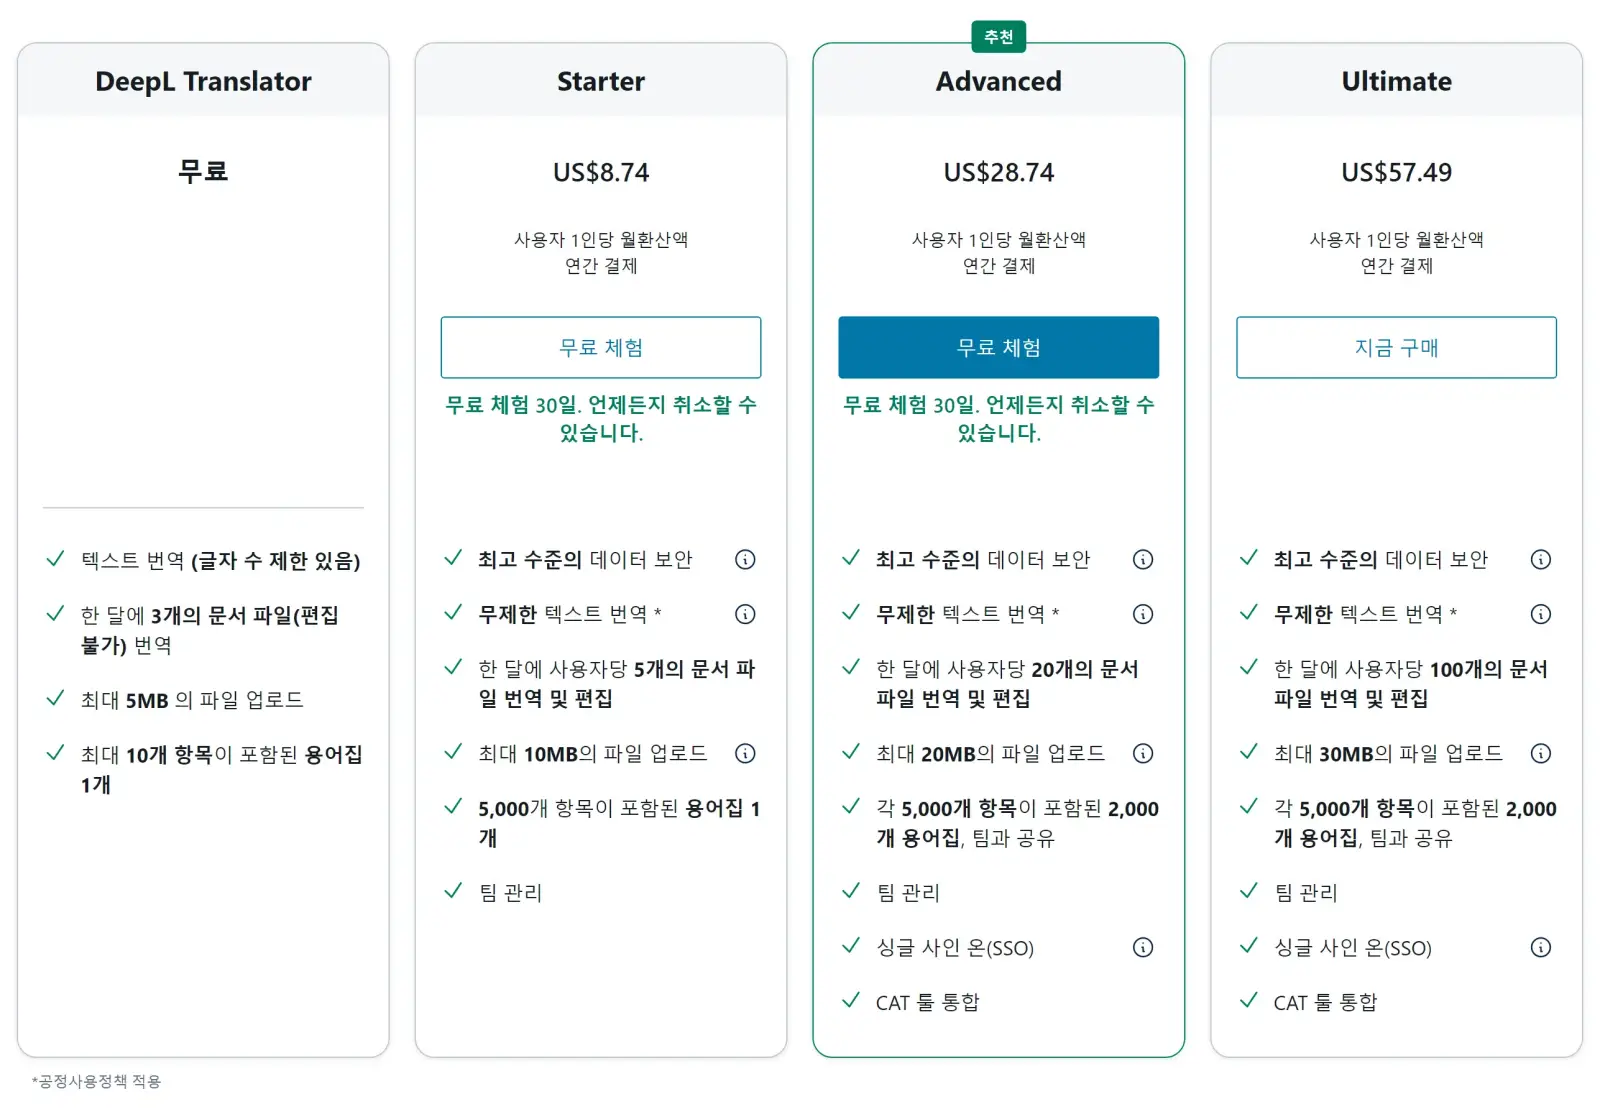Click the Ultimate plan title
Image resolution: width=1600 pixels, height=1112 pixels.
click(x=1397, y=81)
